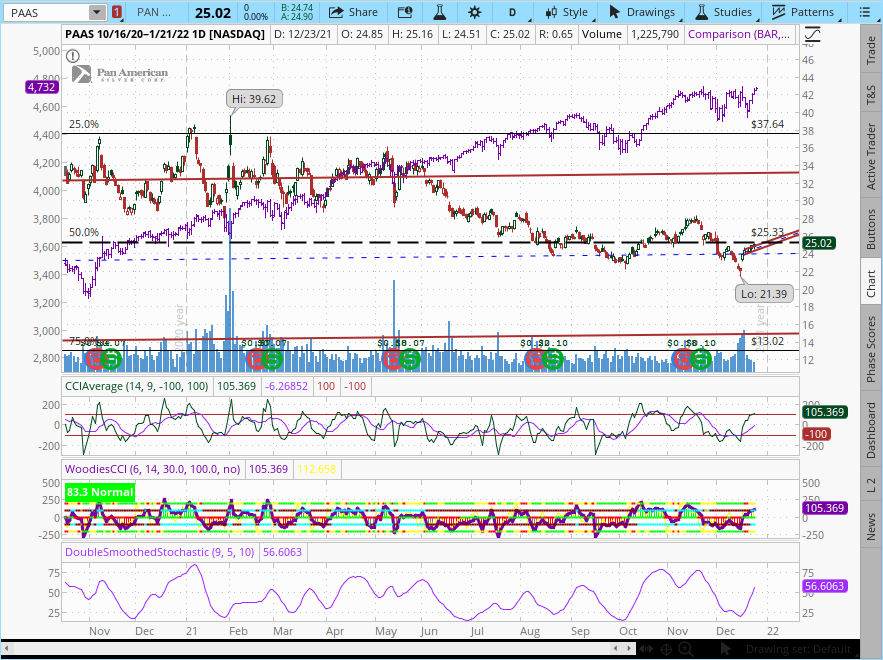883x660 pixels.
Task: Click the Hi: 39.62 price bubble
Action: click(x=254, y=99)
